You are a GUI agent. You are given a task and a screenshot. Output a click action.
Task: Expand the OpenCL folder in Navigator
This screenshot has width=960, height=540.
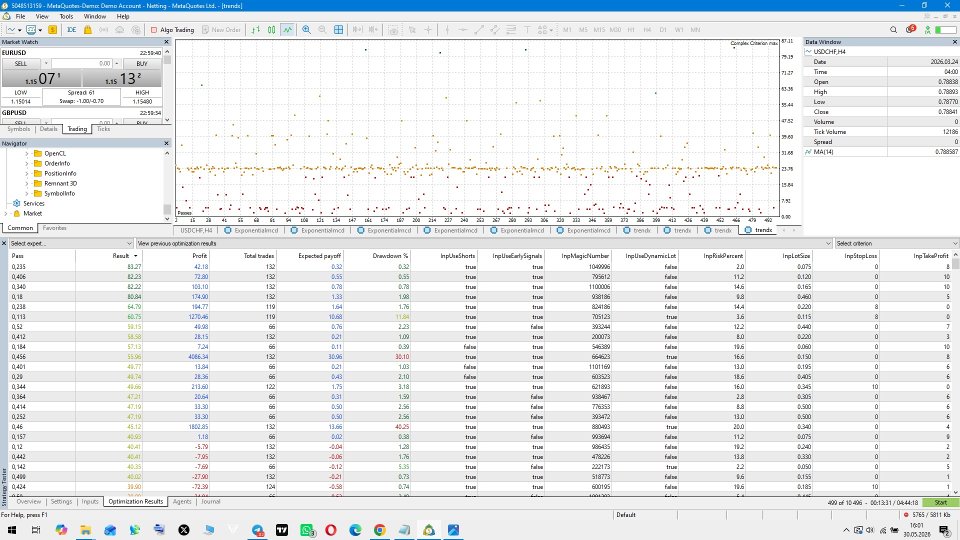(x=27, y=154)
